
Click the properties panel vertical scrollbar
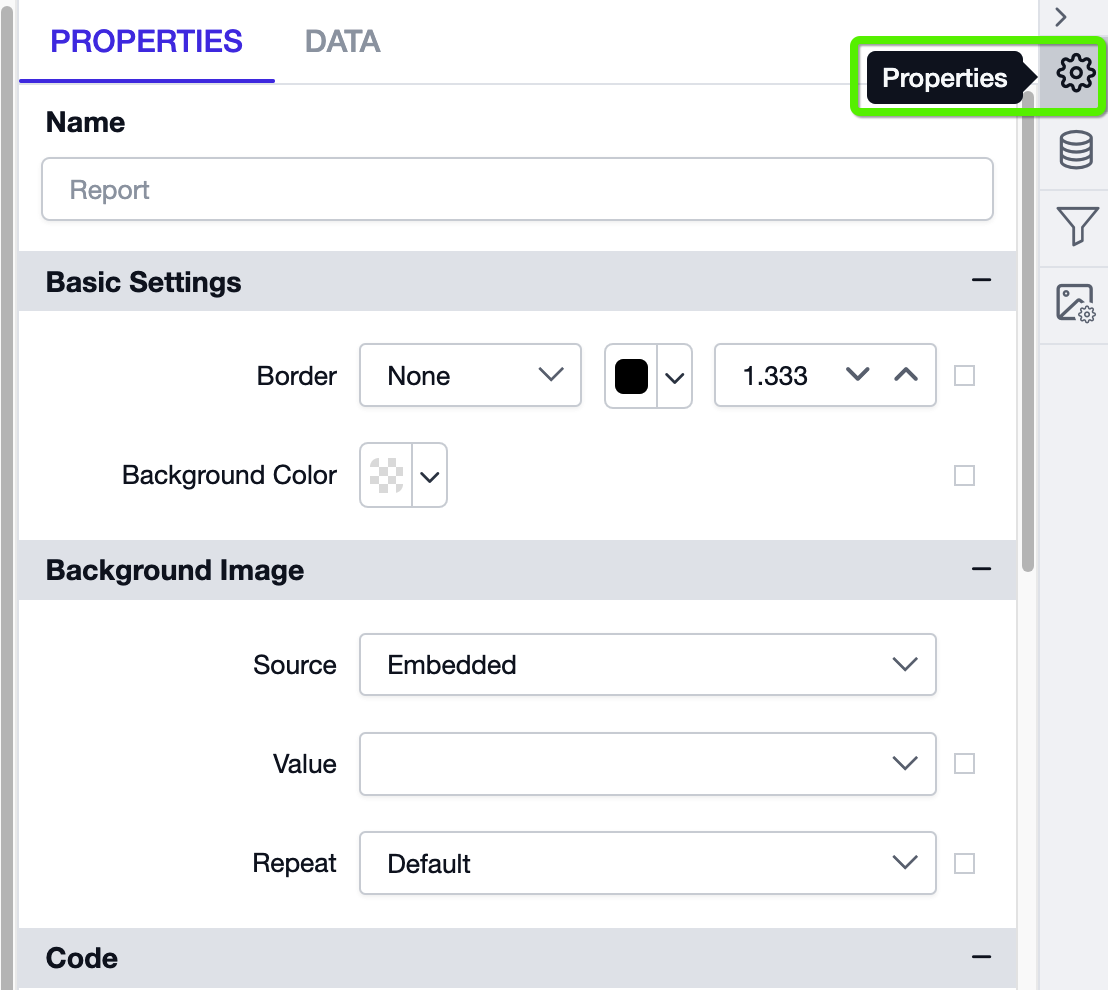(x=1028, y=332)
